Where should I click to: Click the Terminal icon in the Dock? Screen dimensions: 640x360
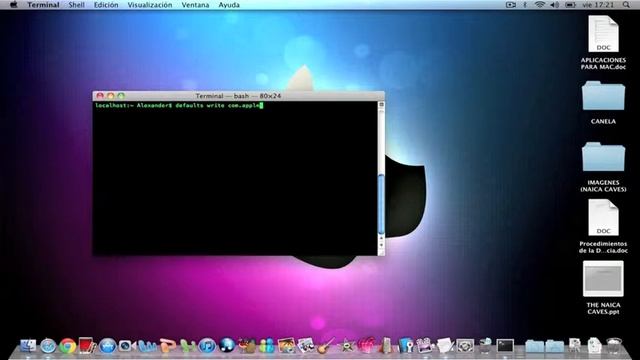(x=505, y=346)
